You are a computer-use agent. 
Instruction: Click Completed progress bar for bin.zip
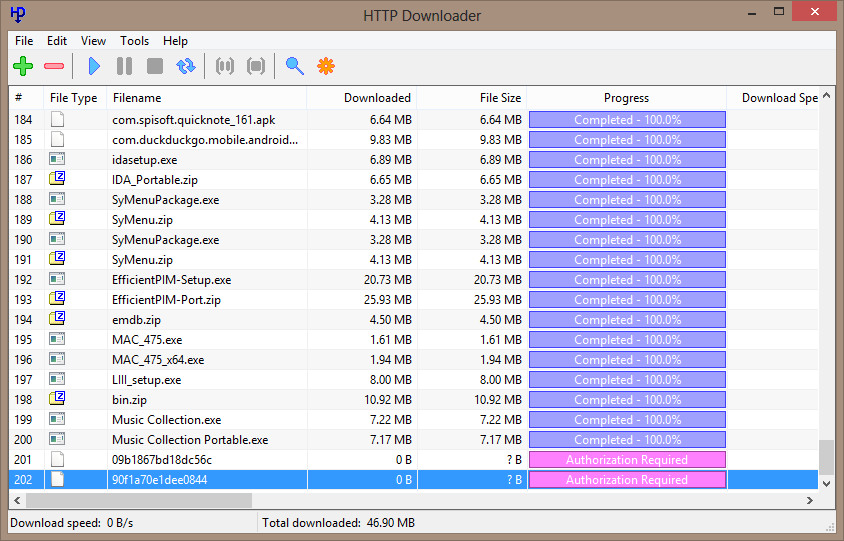coord(627,399)
